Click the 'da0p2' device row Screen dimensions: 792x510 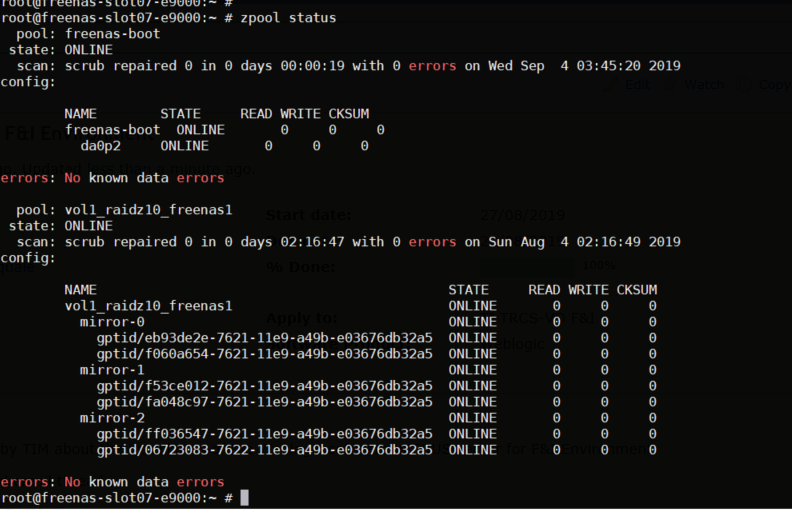(x=225, y=146)
